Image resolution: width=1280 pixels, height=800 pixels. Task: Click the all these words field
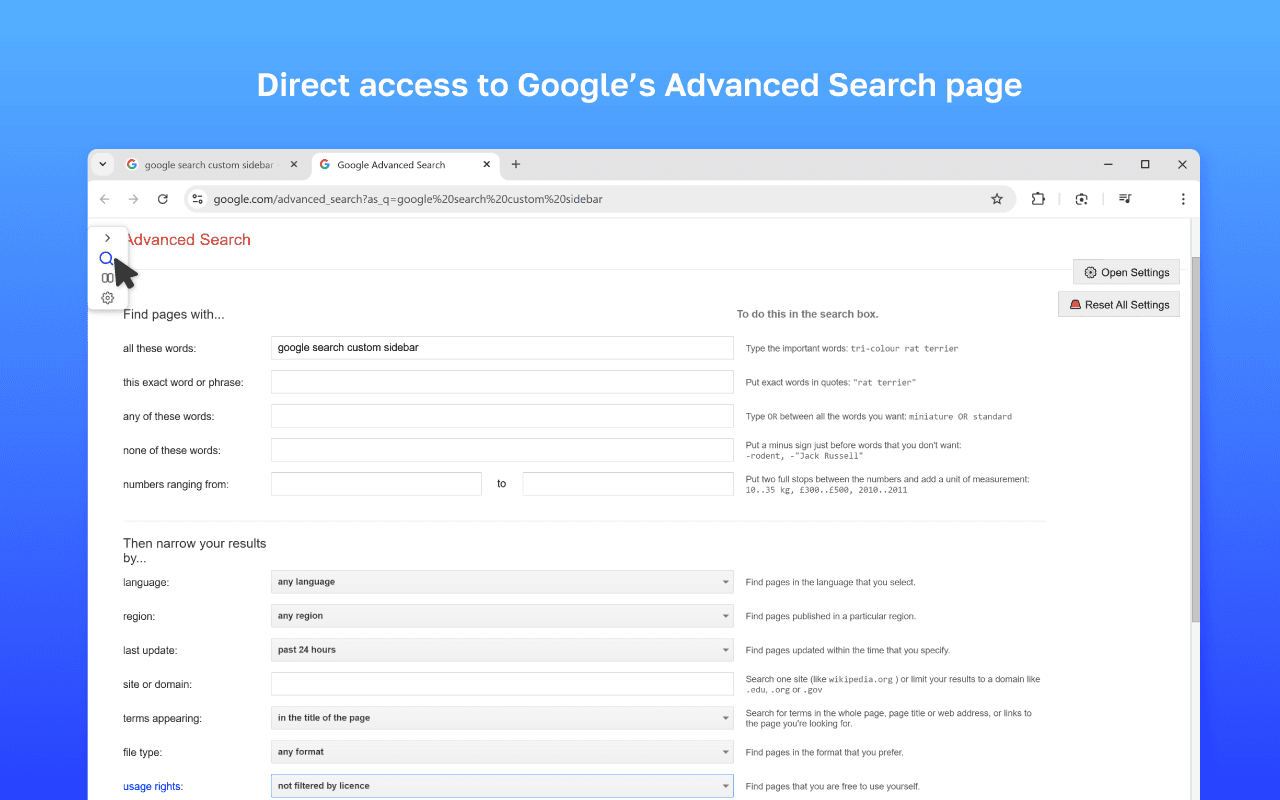click(x=502, y=348)
